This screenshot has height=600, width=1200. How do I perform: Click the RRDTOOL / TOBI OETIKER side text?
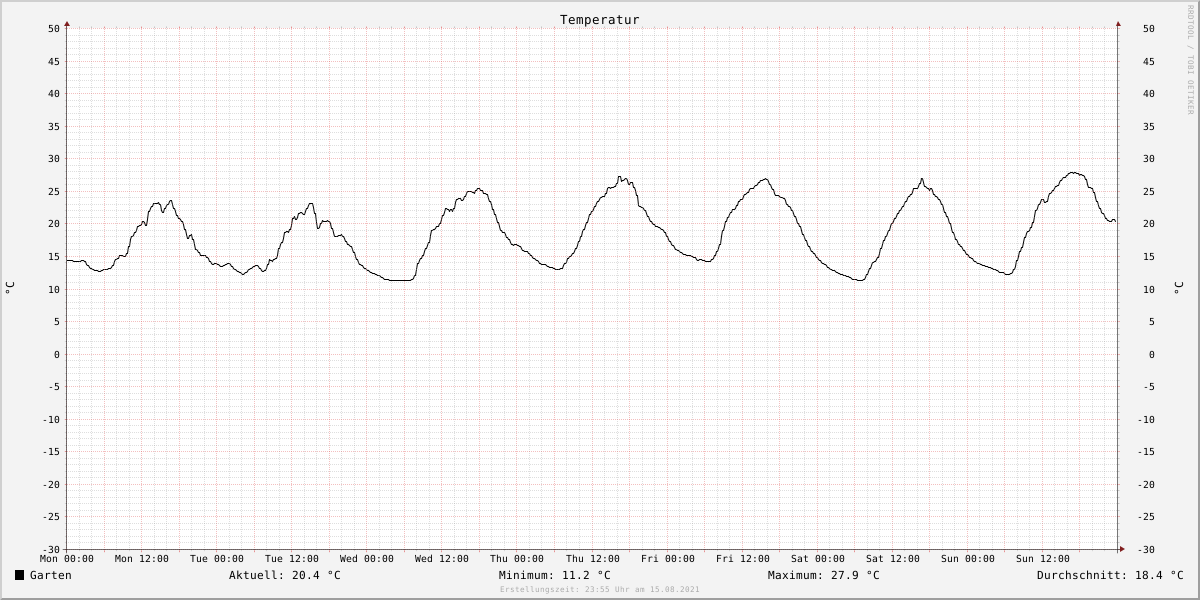pos(1190,59)
